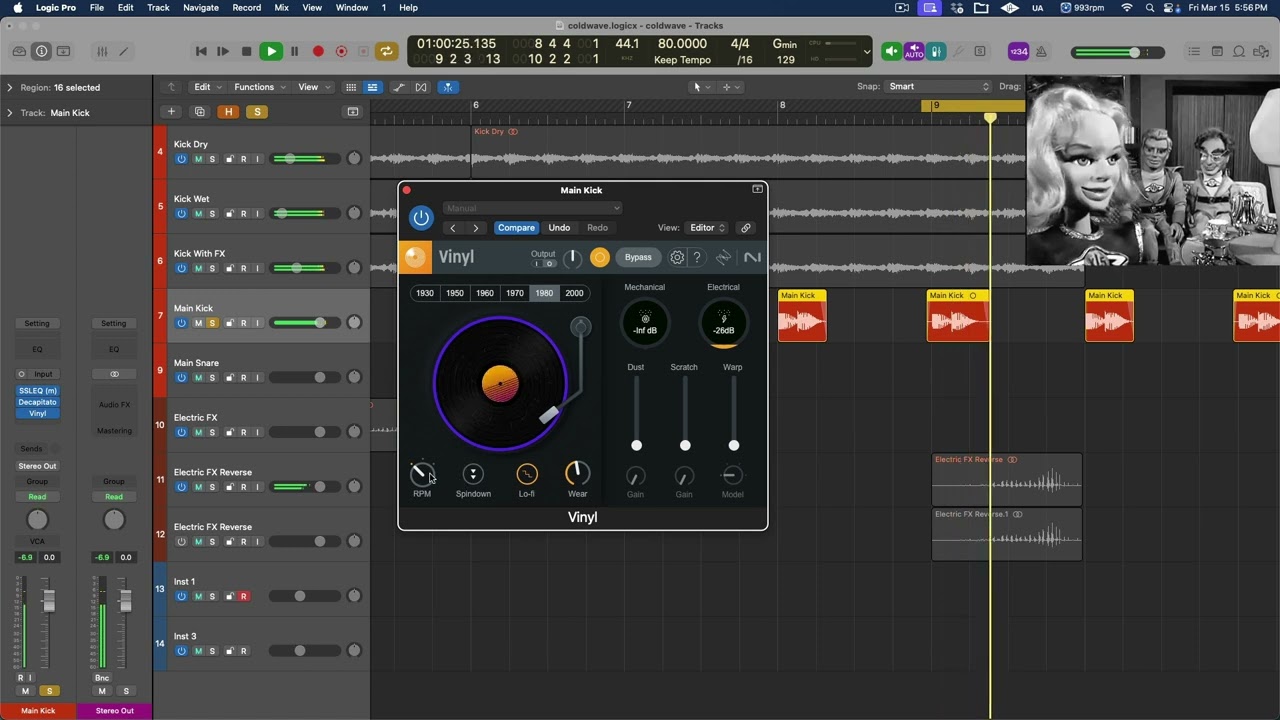Open the Mix menu
This screenshot has height=720, width=1280.
point(281,8)
